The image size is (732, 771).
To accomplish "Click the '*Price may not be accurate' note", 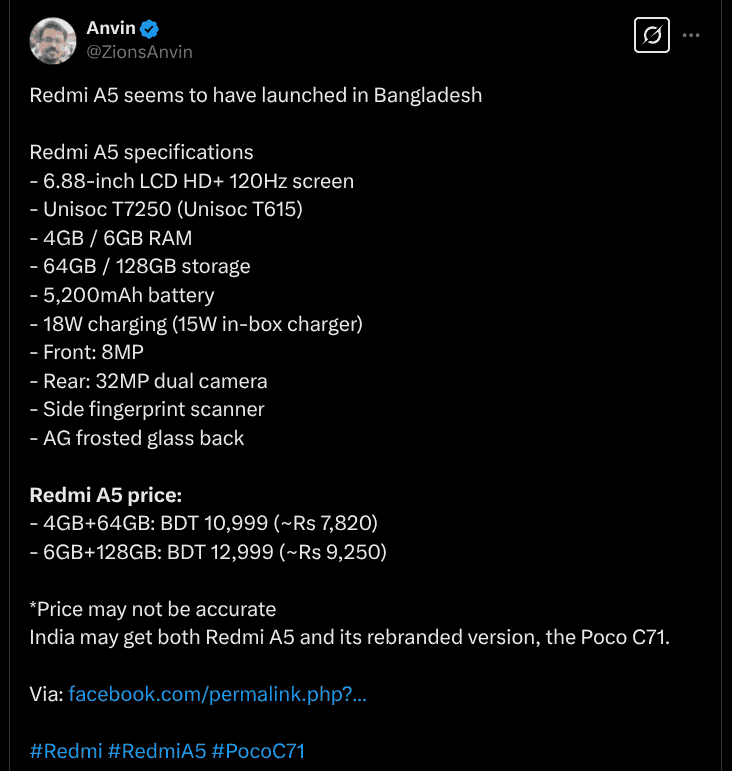I will [x=153, y=609].
